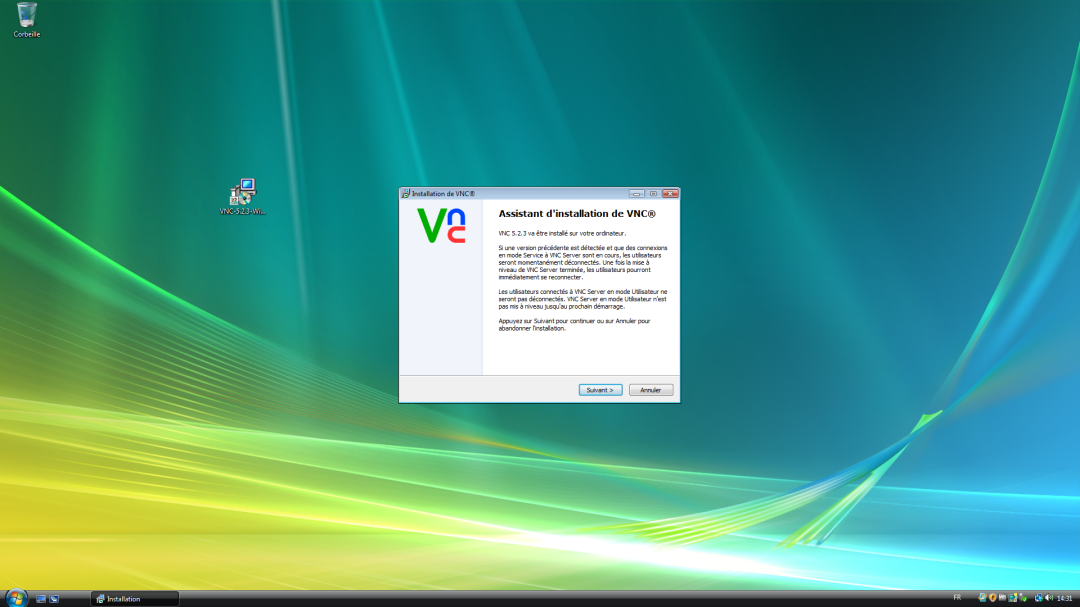Click the Windows Start orb
The height and width of the screenshot is (607, 1080).
tap(18, 598)
